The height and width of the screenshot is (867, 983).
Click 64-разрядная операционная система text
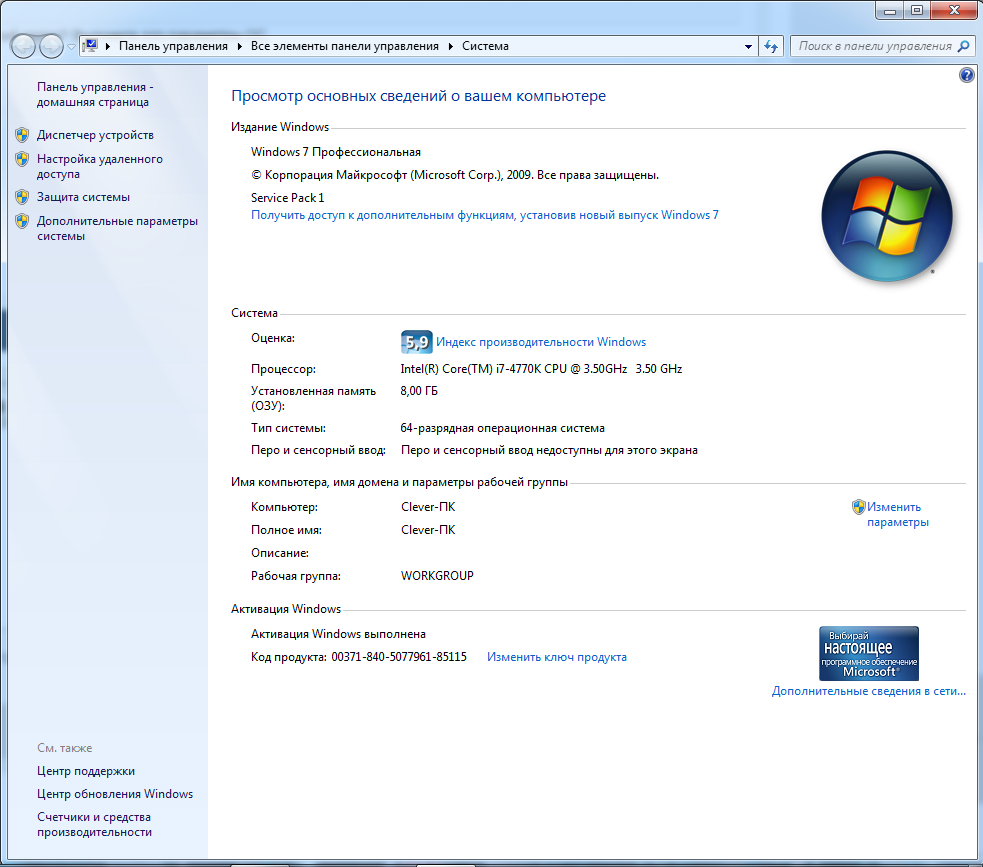point(502,428)
